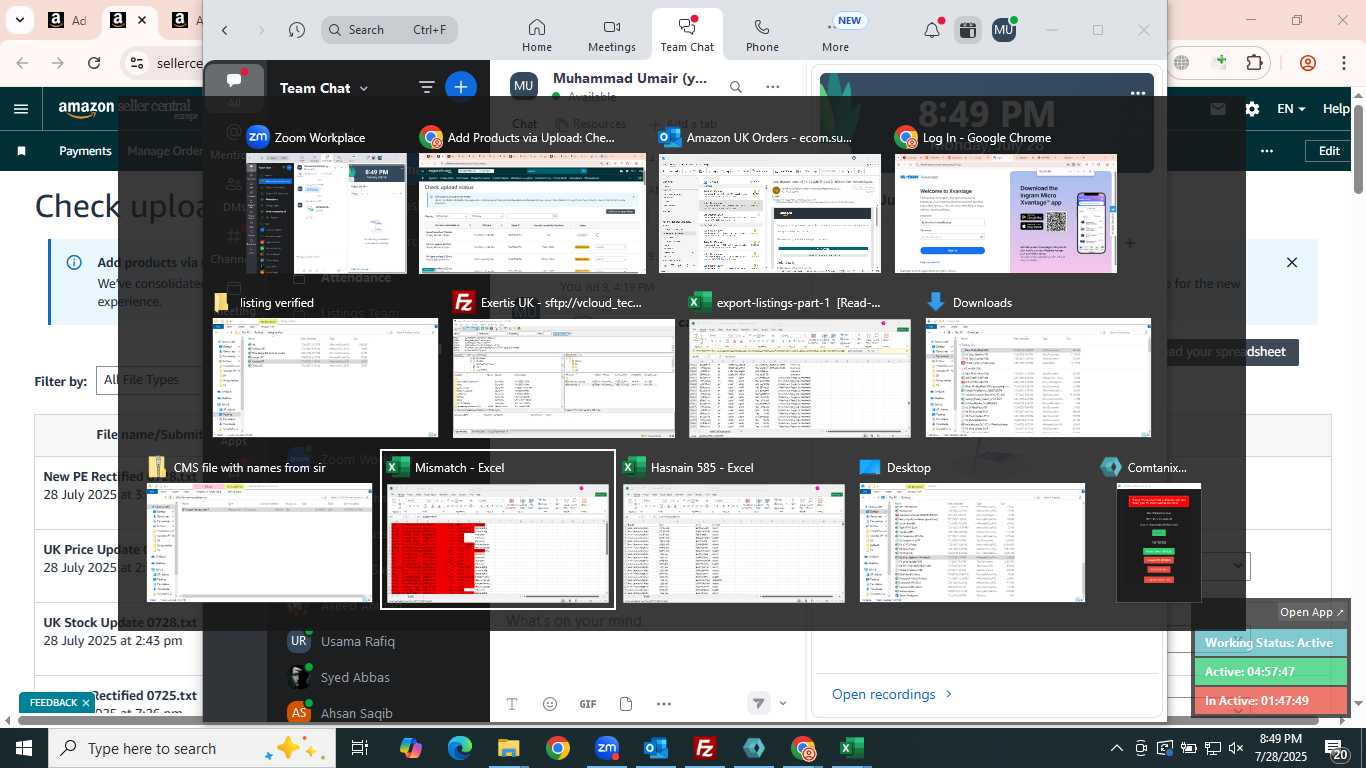
Task: Click search icon in Muhammad Umair chat header
Action: pyautogui.click(x=736, y=88)
